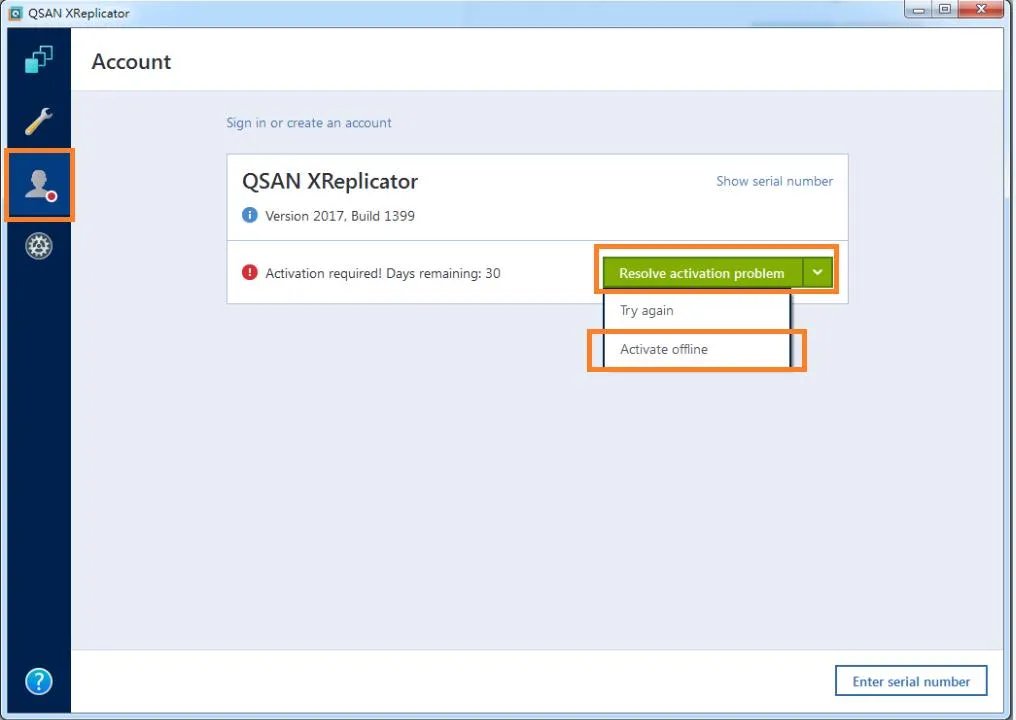
Task: Click Activation required! Days remaining: 30 text
Action: pyautogui.click(x=382, y=273)
